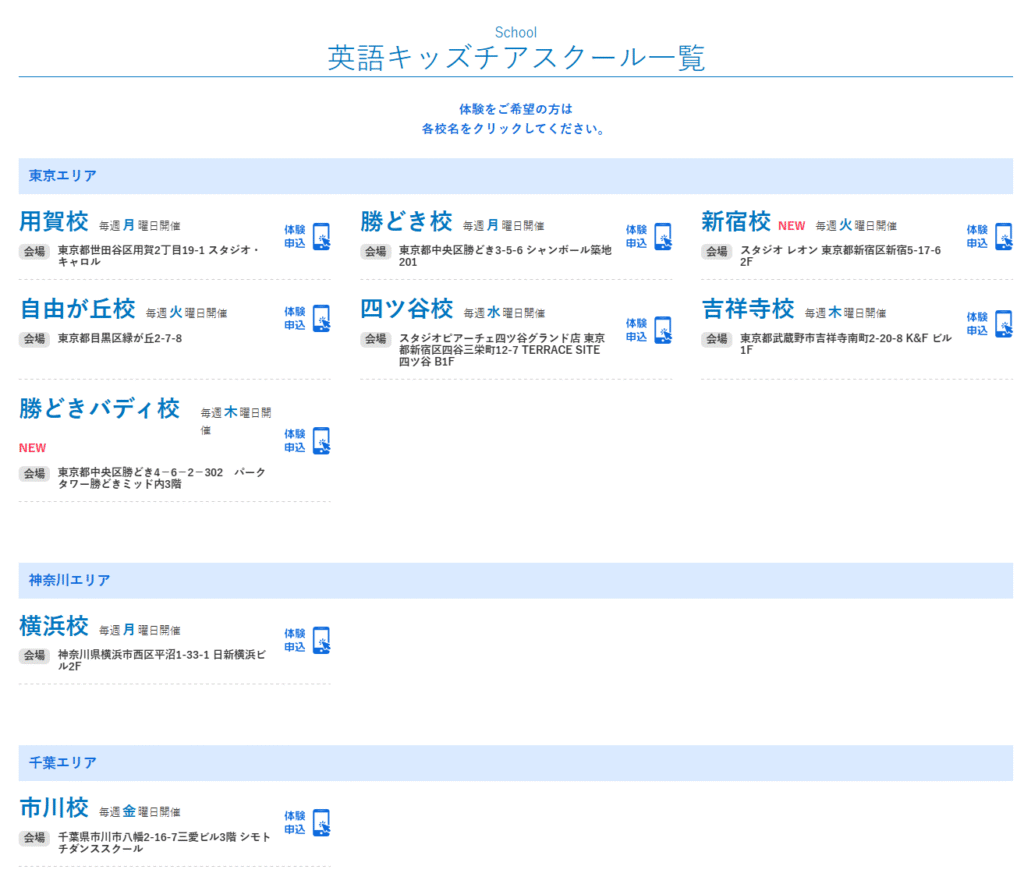Click the phone icon for 市川校
This screenshot has width=1024, height=873.
click(321, 823)
